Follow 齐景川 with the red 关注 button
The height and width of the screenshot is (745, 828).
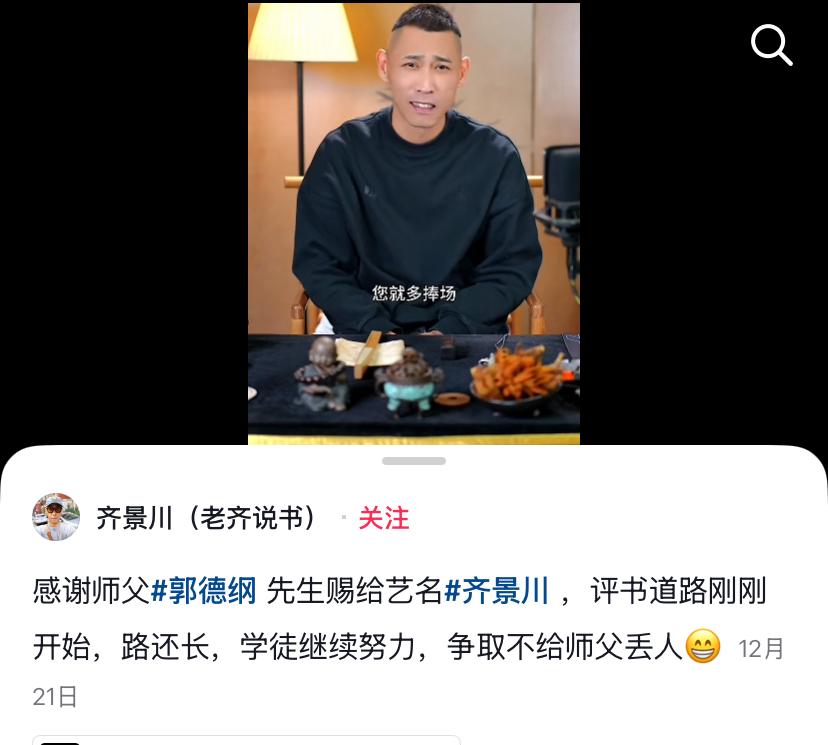click(x=384, y=517)
